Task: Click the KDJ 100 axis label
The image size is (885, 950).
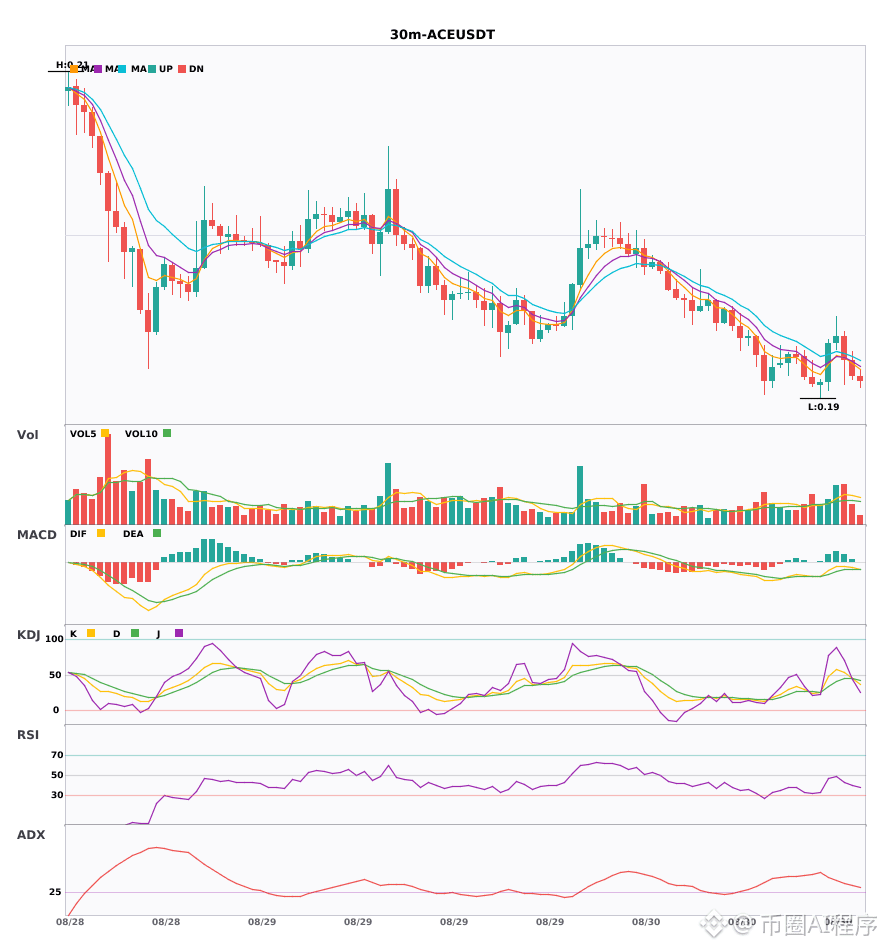Action: pos(55,639)
